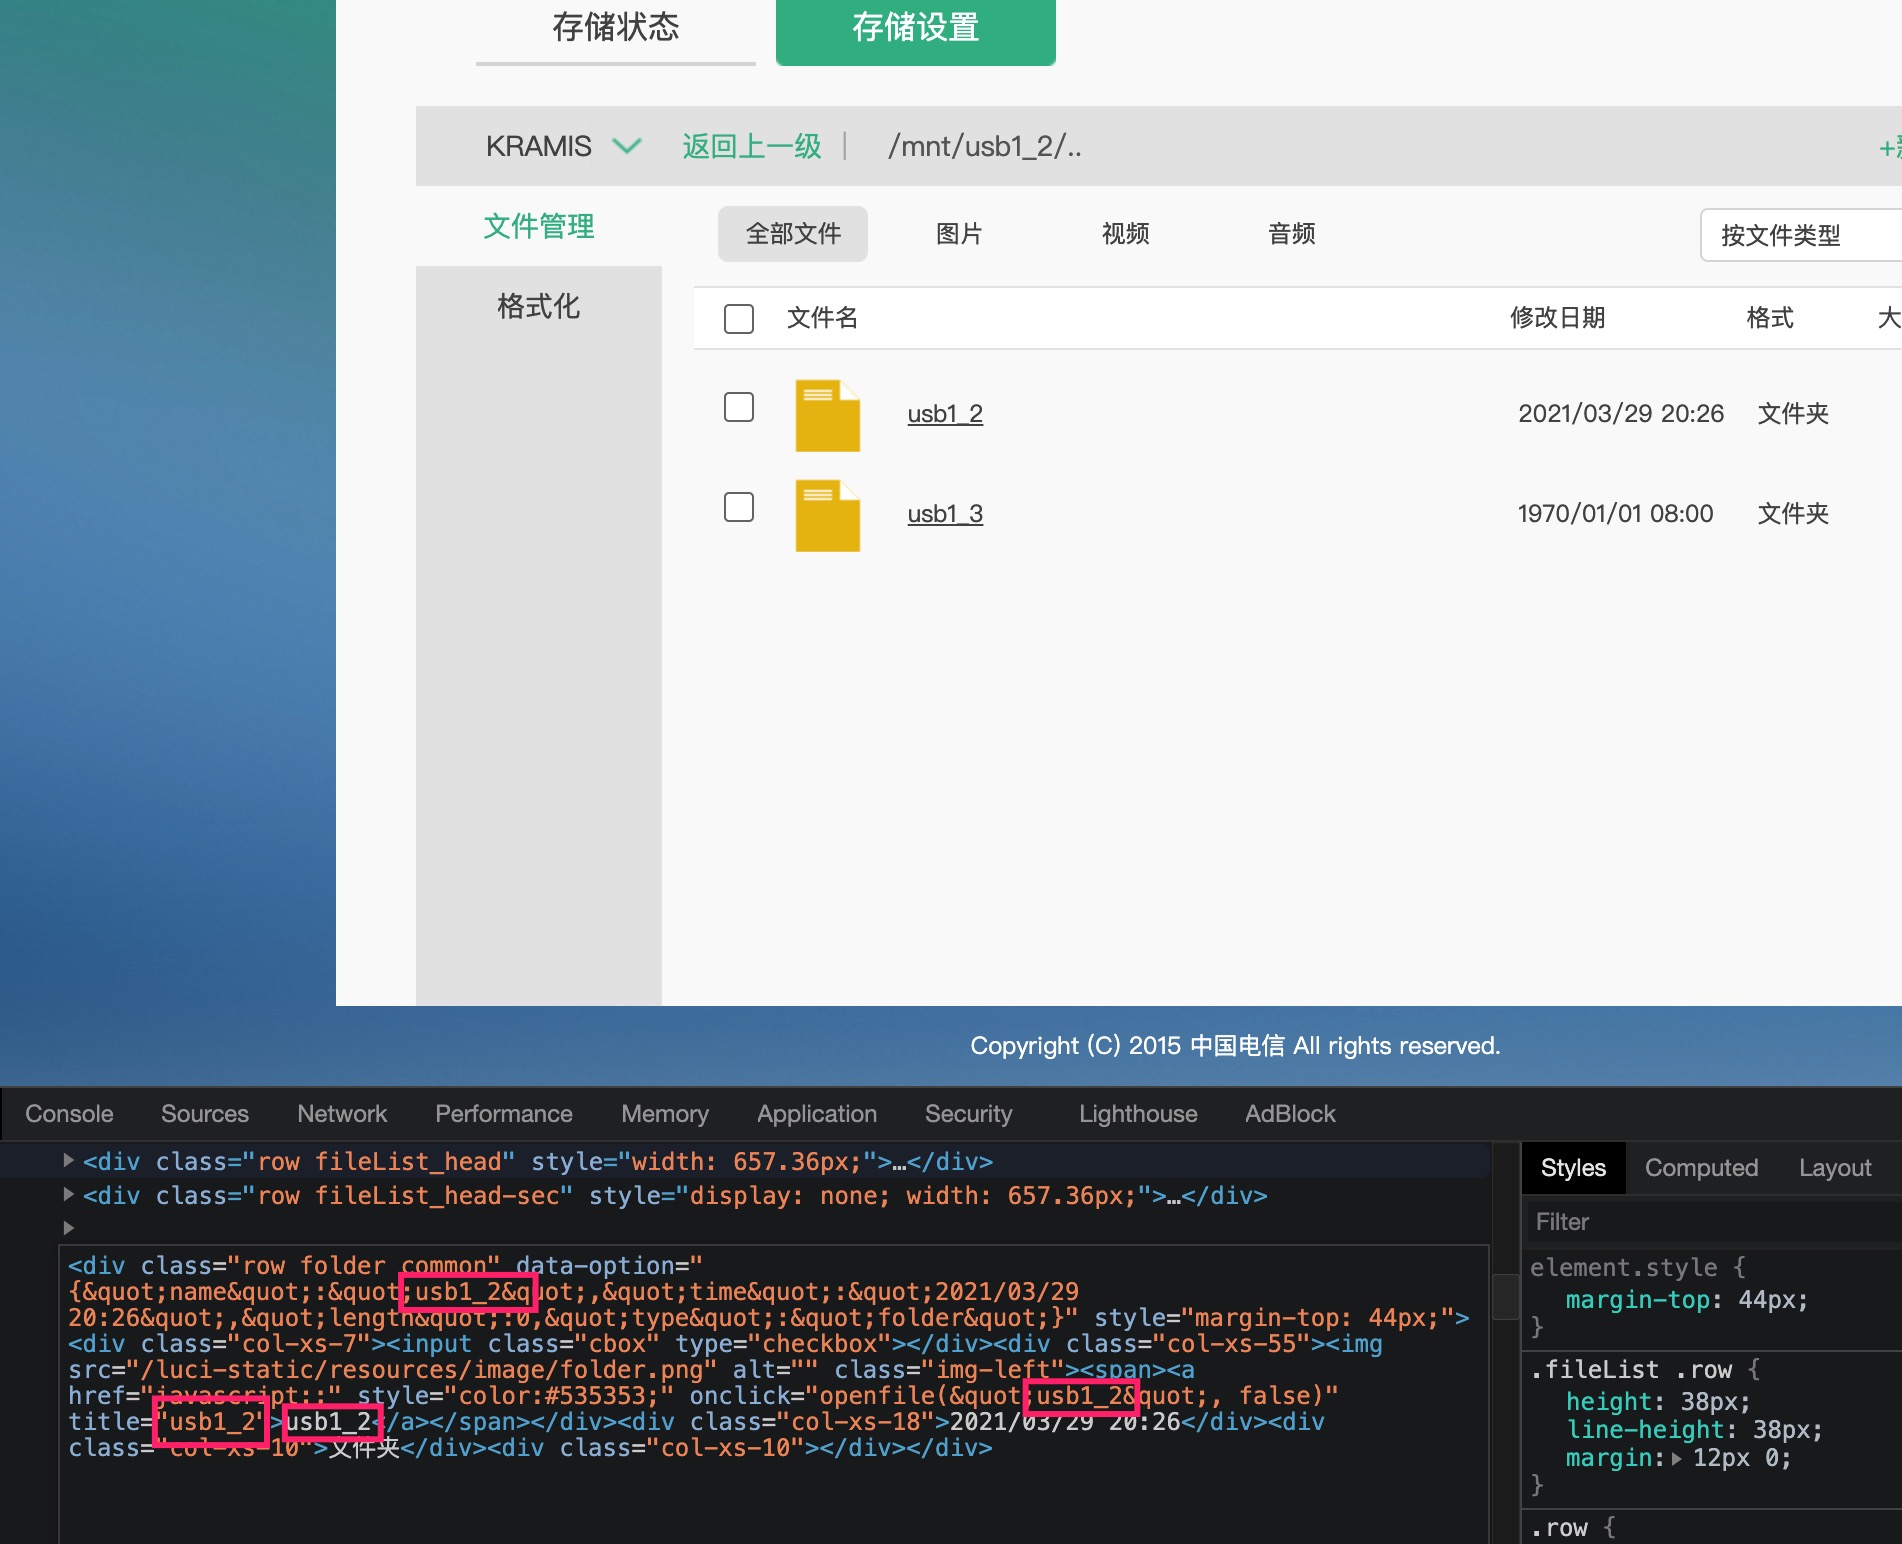Click the styles Filter input field

click(1712, 1222)
